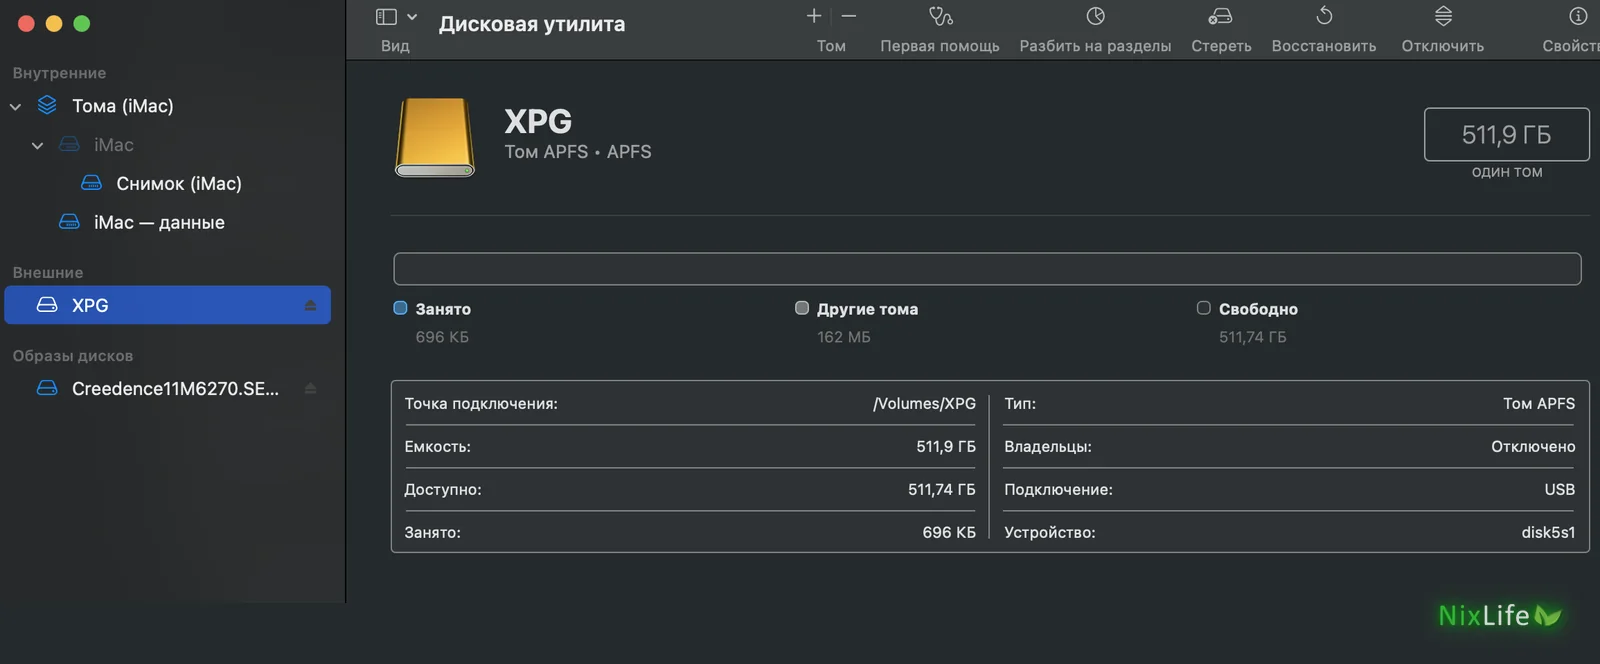Image resolution: width=1600 pixels, height=664 pixels.
Task: Run First Aid stethoscope tool
Action: coord(940,16)
